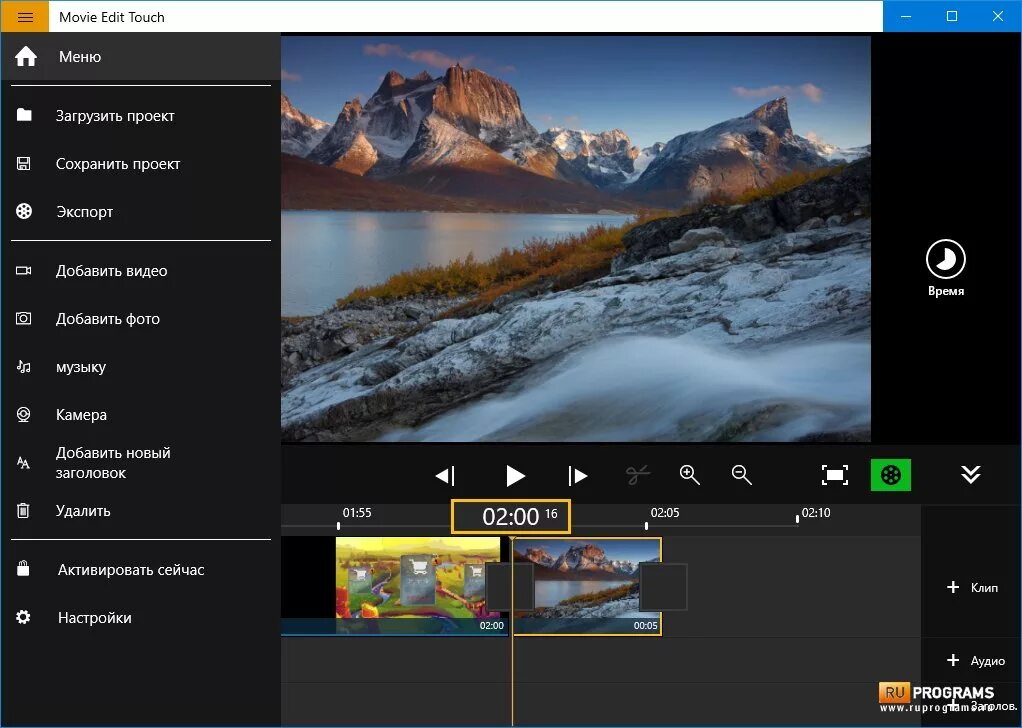Click the title text AA icon
The width and height of the screenshot is (1022, 728).
coord(23,463)
